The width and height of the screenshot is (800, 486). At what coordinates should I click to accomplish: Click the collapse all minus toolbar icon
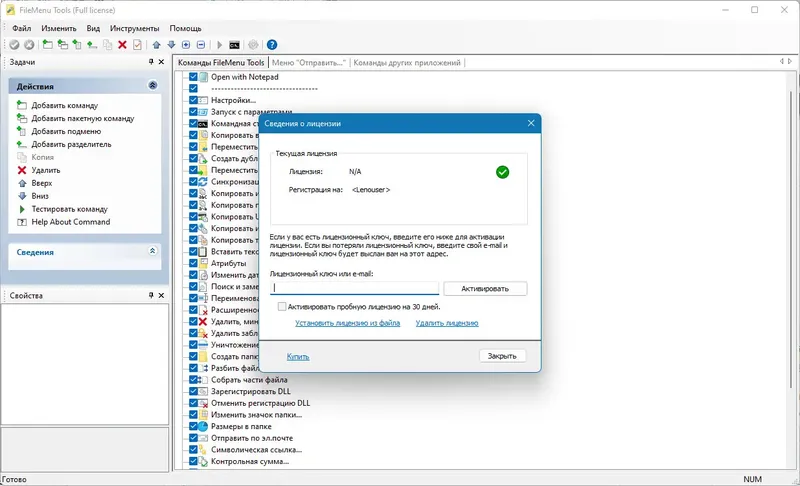[201, 45]
